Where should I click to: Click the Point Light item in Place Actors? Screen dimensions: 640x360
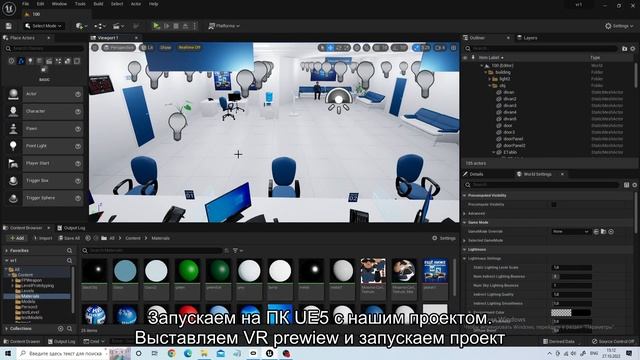click(x=44, y=146)
